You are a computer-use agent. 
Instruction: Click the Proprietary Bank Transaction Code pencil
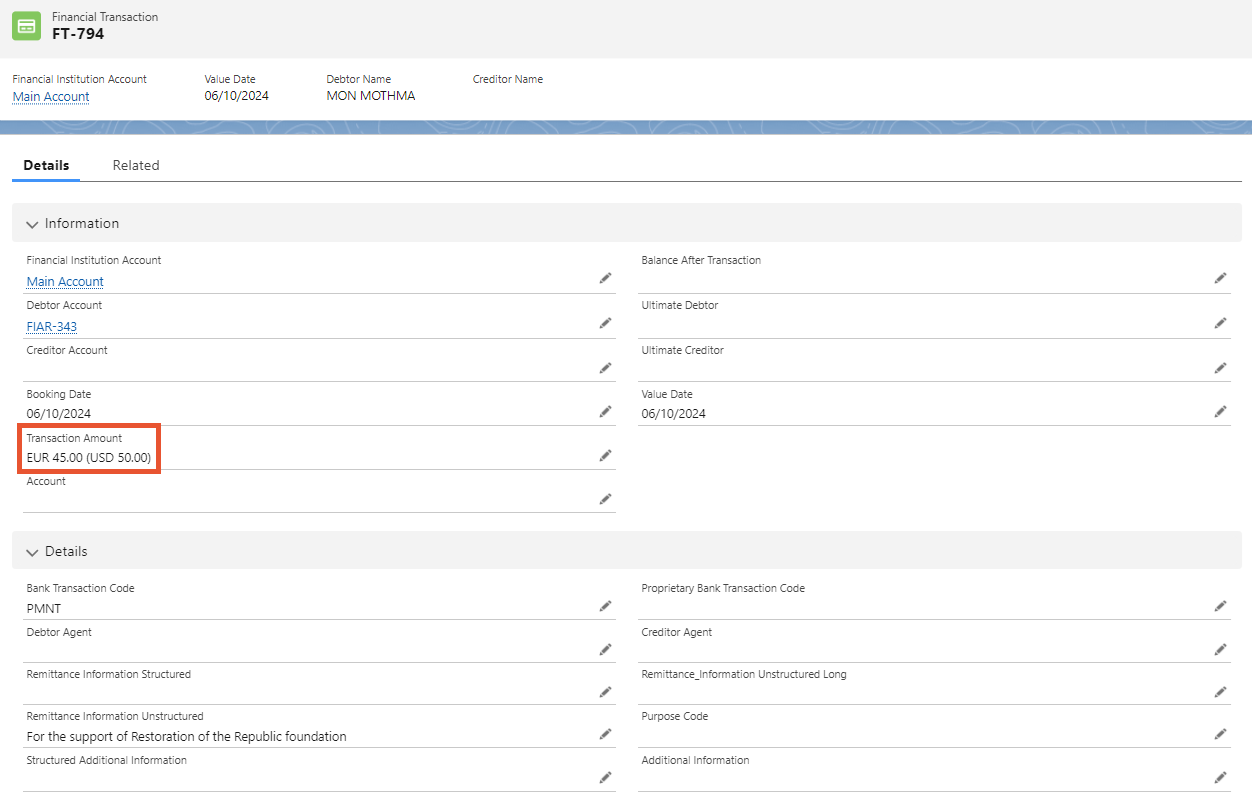(1220, 606)
